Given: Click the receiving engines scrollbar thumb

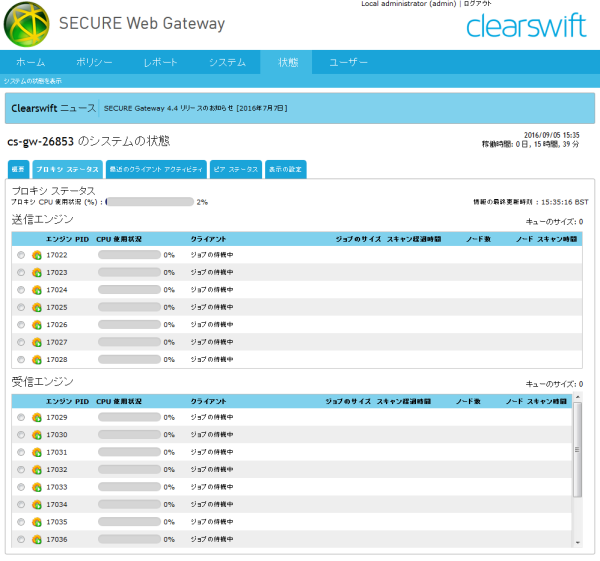Looking at the screenshot, I should [x=578, y=450].
